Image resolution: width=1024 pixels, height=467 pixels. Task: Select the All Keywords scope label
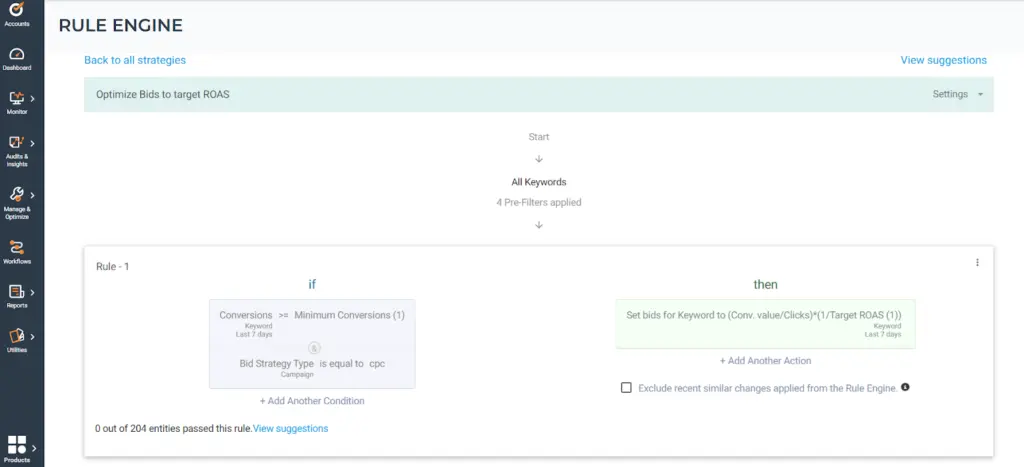[539, 182]
